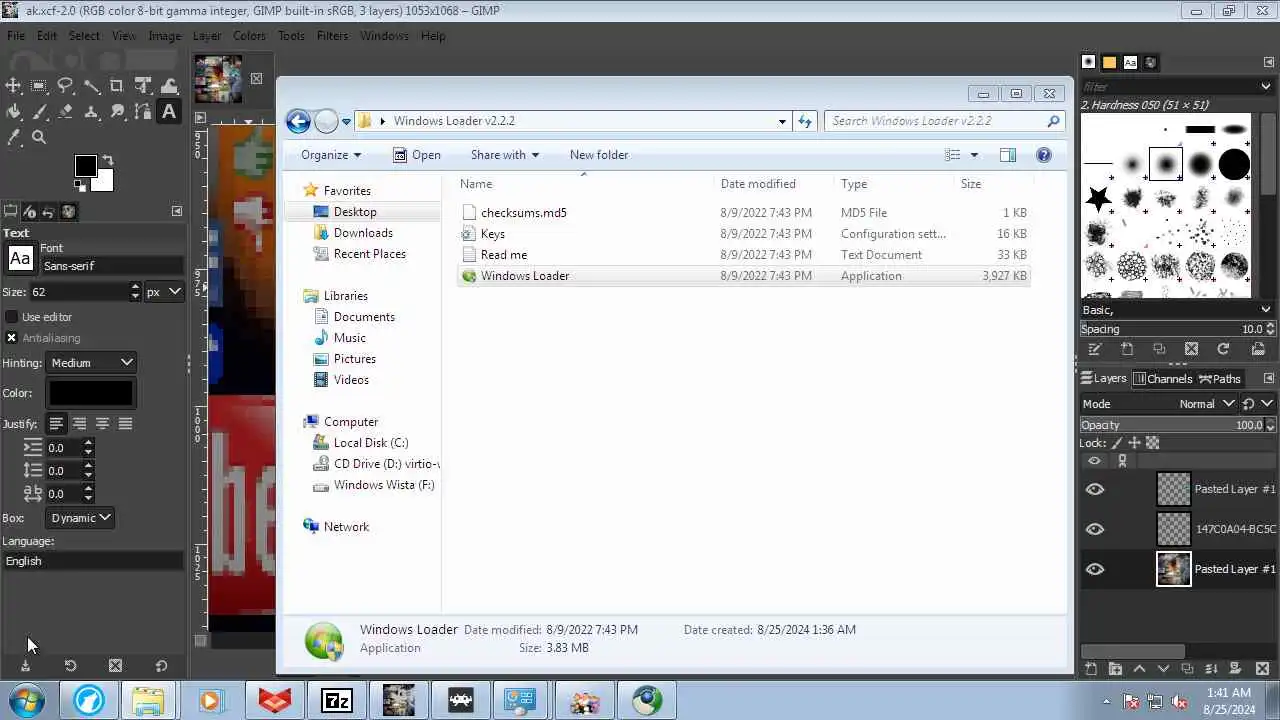Select the Unified Transform tool

(143, 86)
